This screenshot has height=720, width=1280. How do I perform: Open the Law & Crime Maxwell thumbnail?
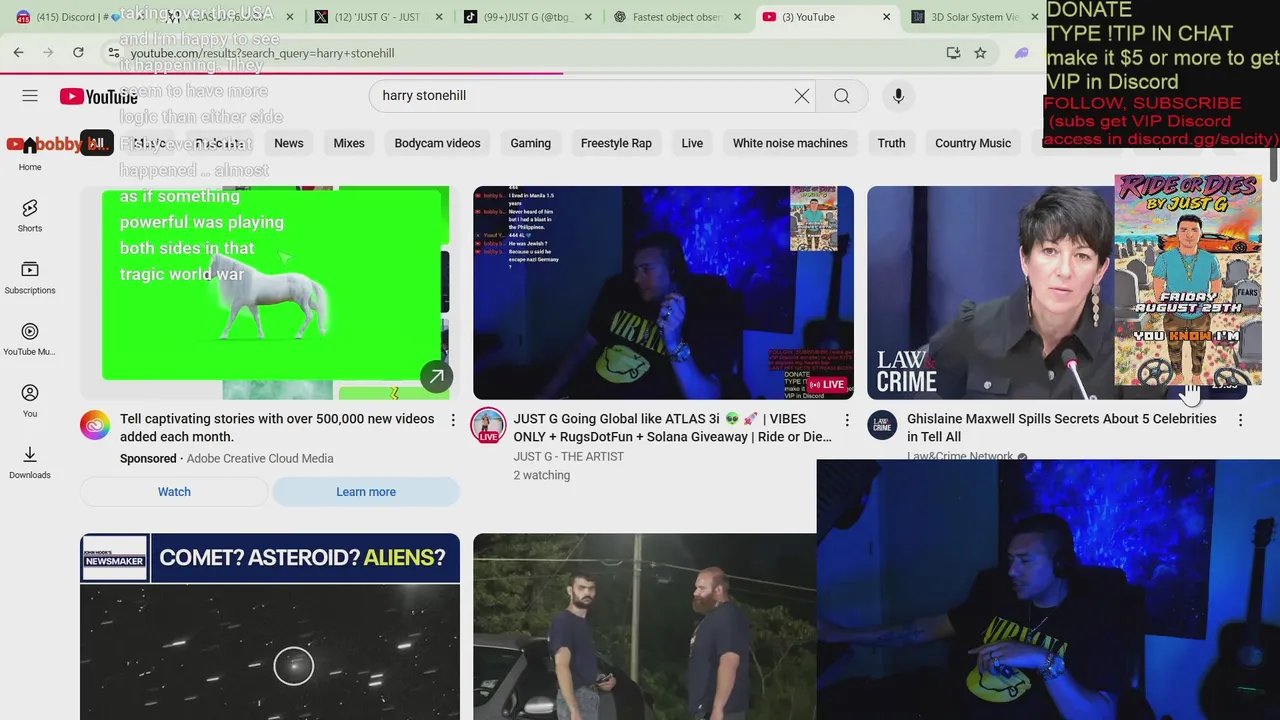tap(1057, 292)
